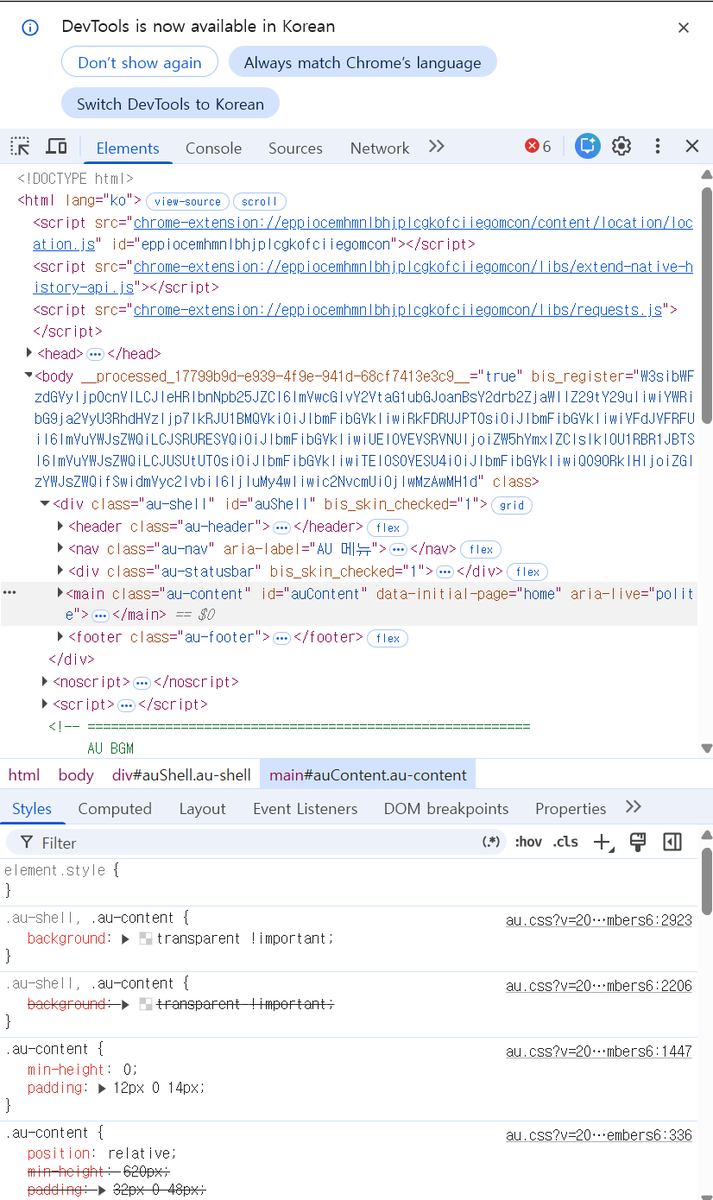Toggle the .cls element classes panel
The width and height of the screenshot is (713, 1200).
pyautogui.click(x=566, y=842)
